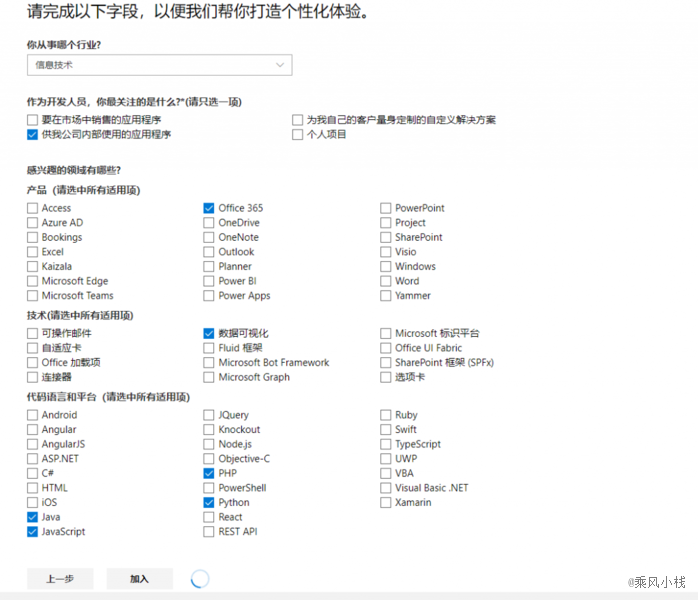This screenshot has height=600, width=698.
Task: Tick the Power Apps checkbox
Action: (208, 296)
